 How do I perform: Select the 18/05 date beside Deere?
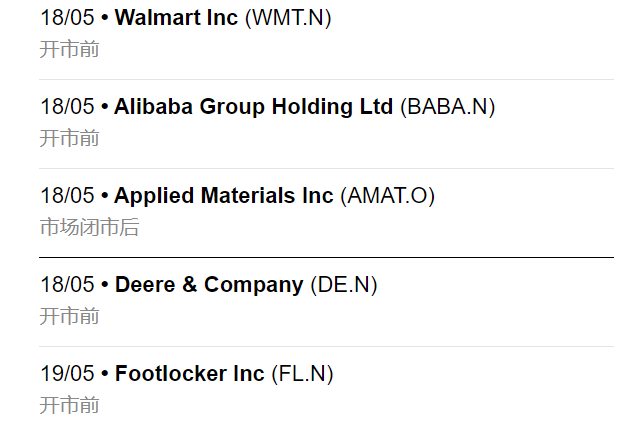(67, 285)
